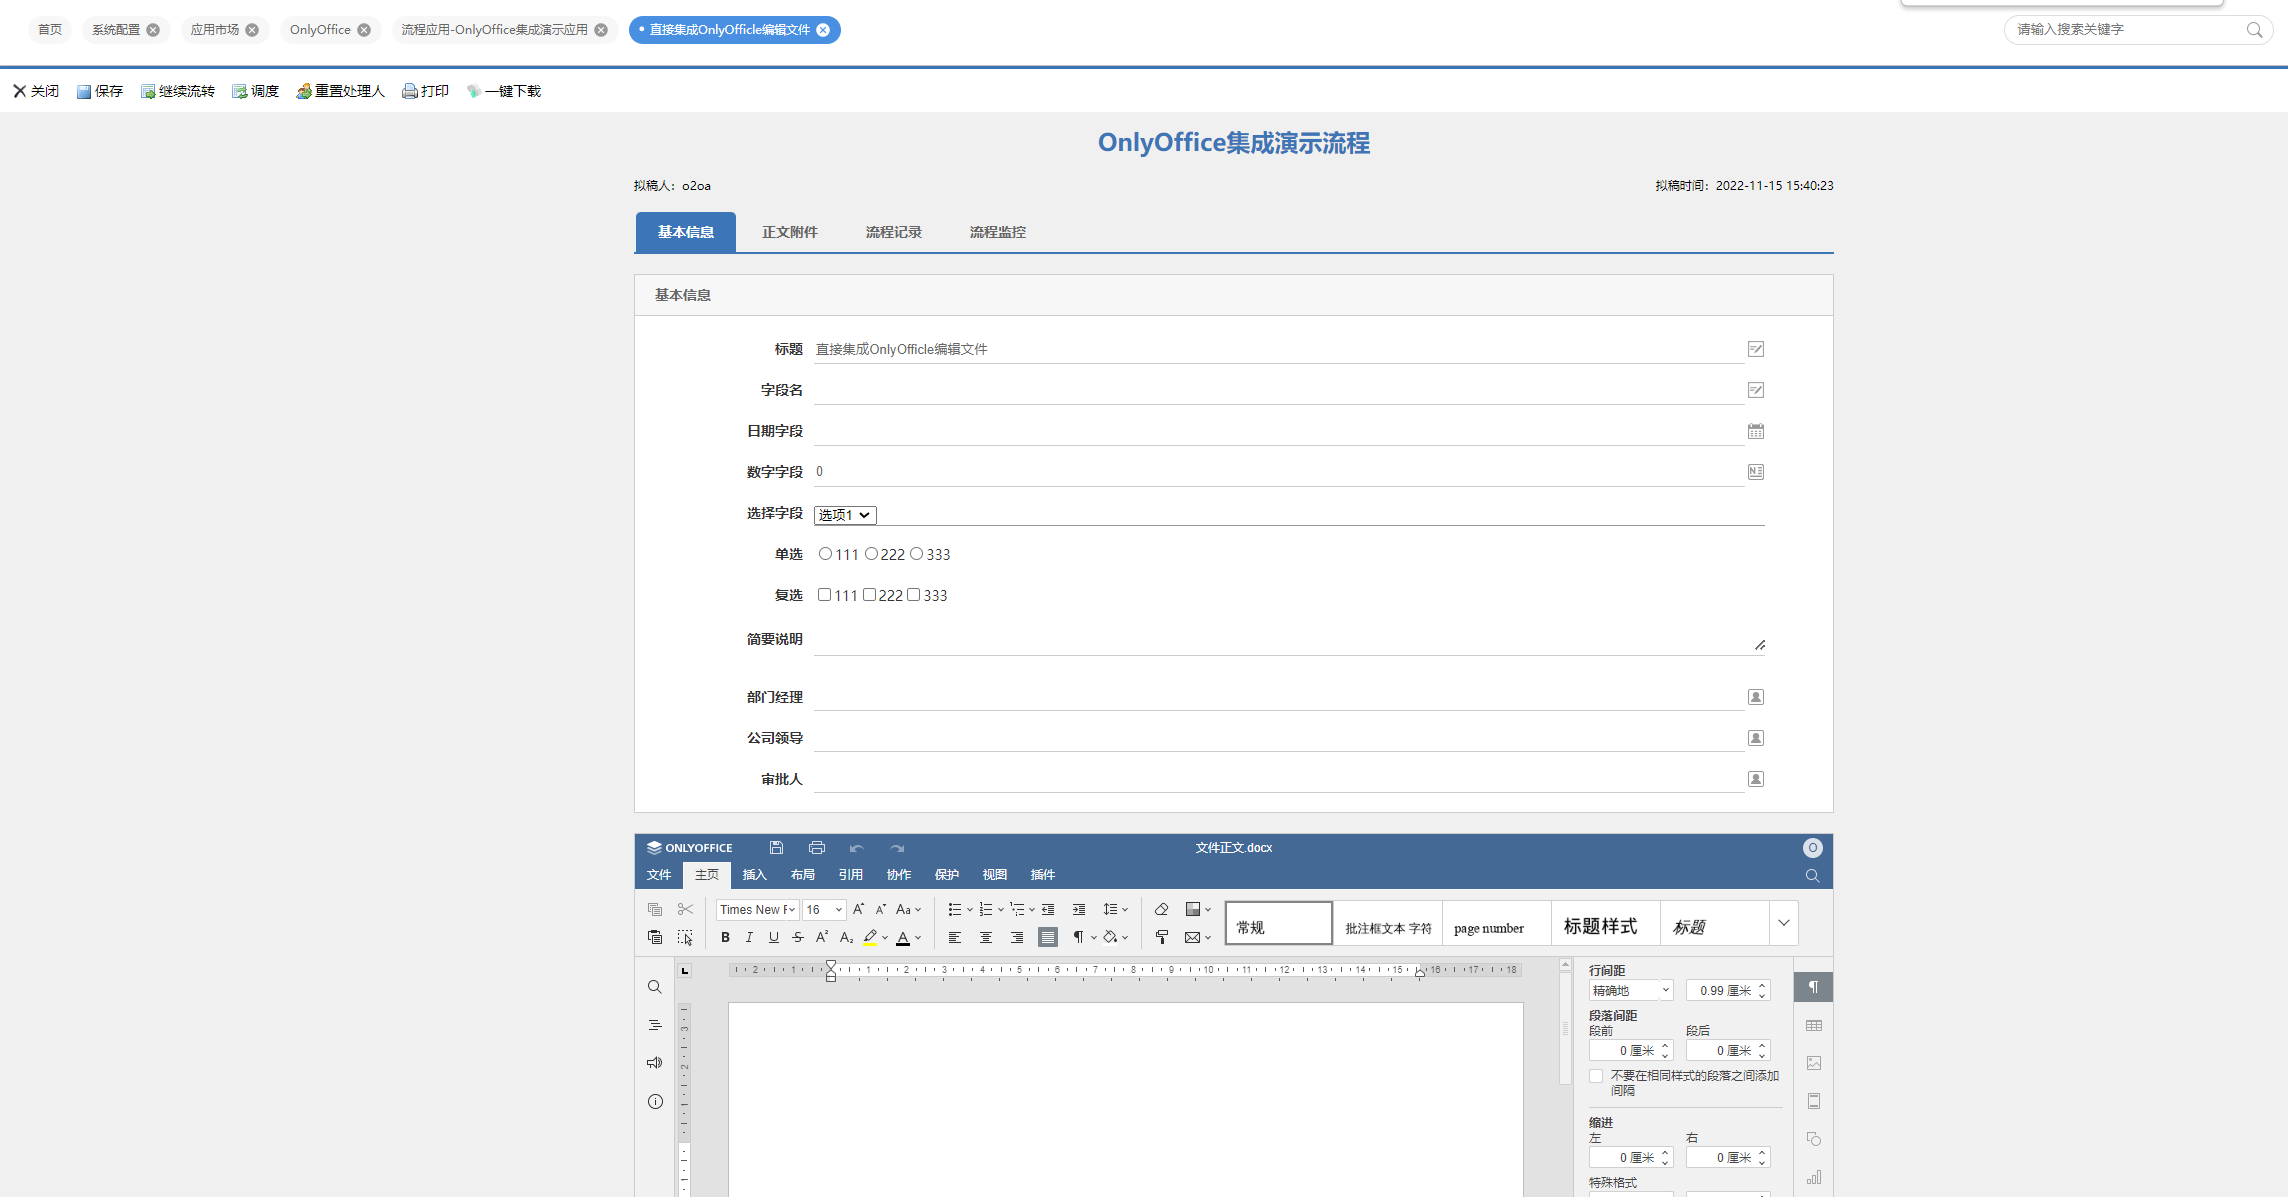The width and height of the screenshot is (2288, 1197).
Task: Click the copy style paint roller
Action: pos(1161,937)
